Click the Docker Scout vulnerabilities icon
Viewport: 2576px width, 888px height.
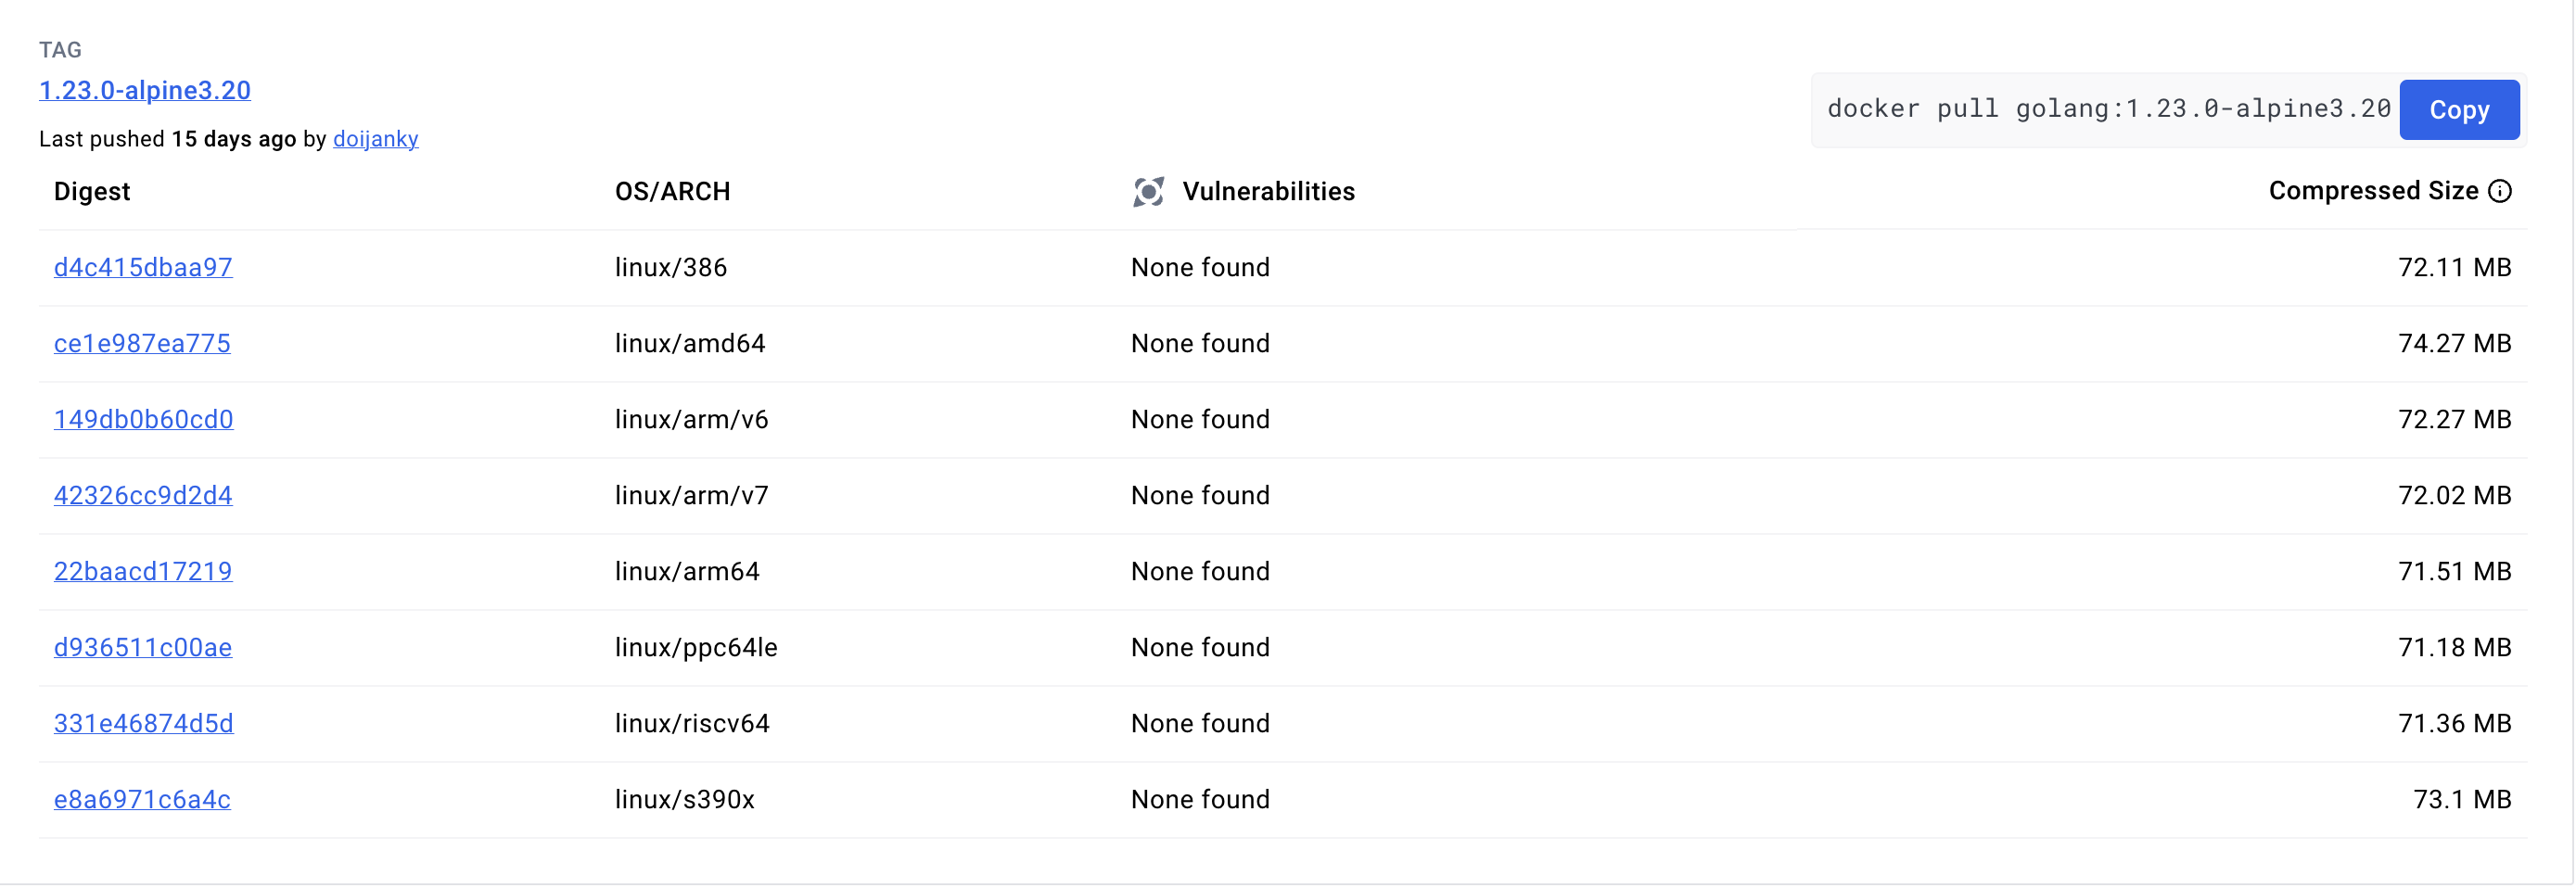pyautogui.click(x=1148, y=192)
